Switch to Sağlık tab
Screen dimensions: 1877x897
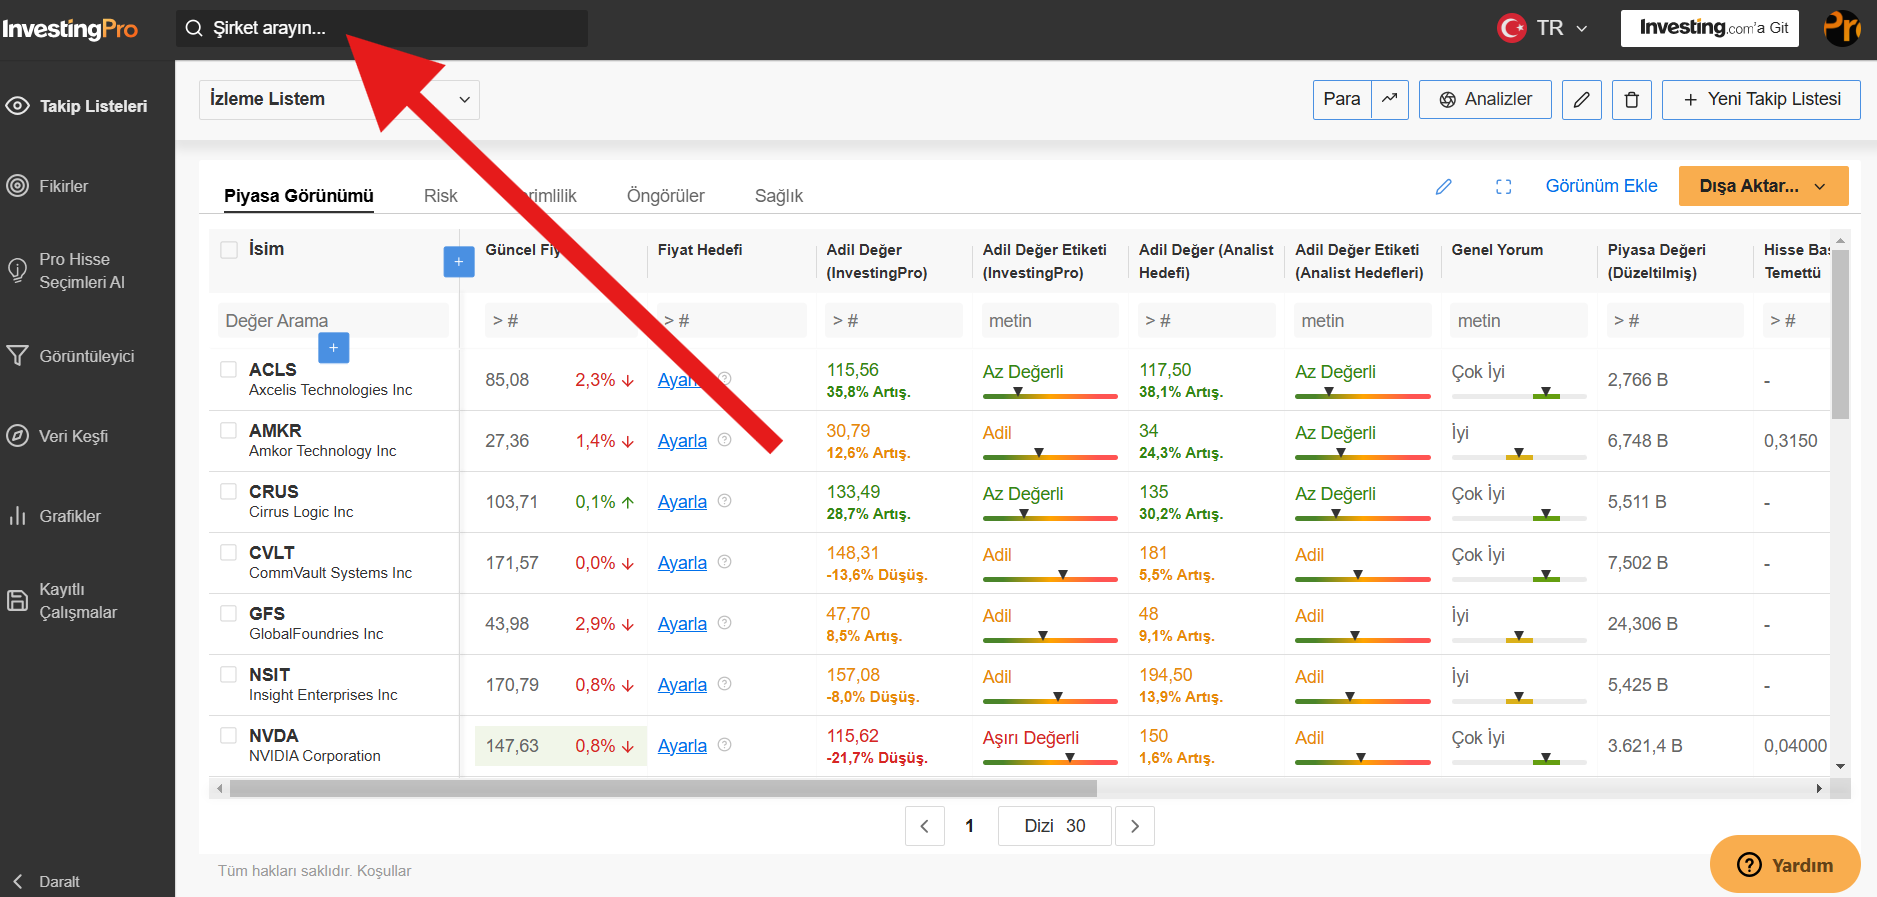pyautogui.click(x=778, y=196)
